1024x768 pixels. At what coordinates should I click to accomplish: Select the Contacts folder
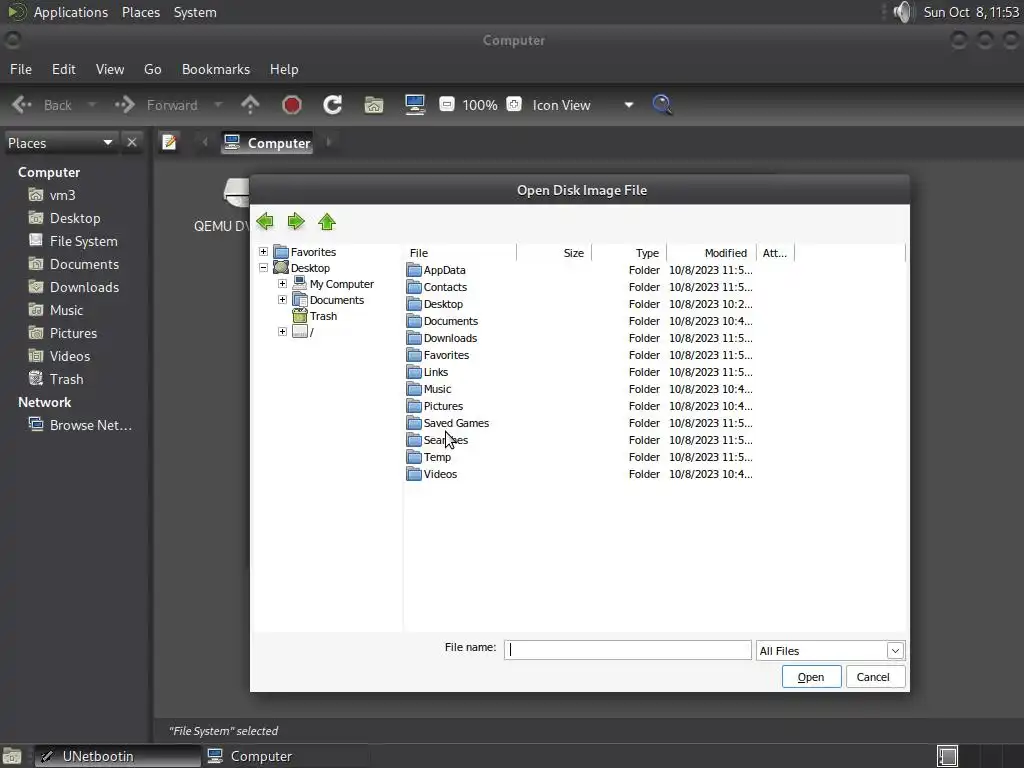pos(437,287)
